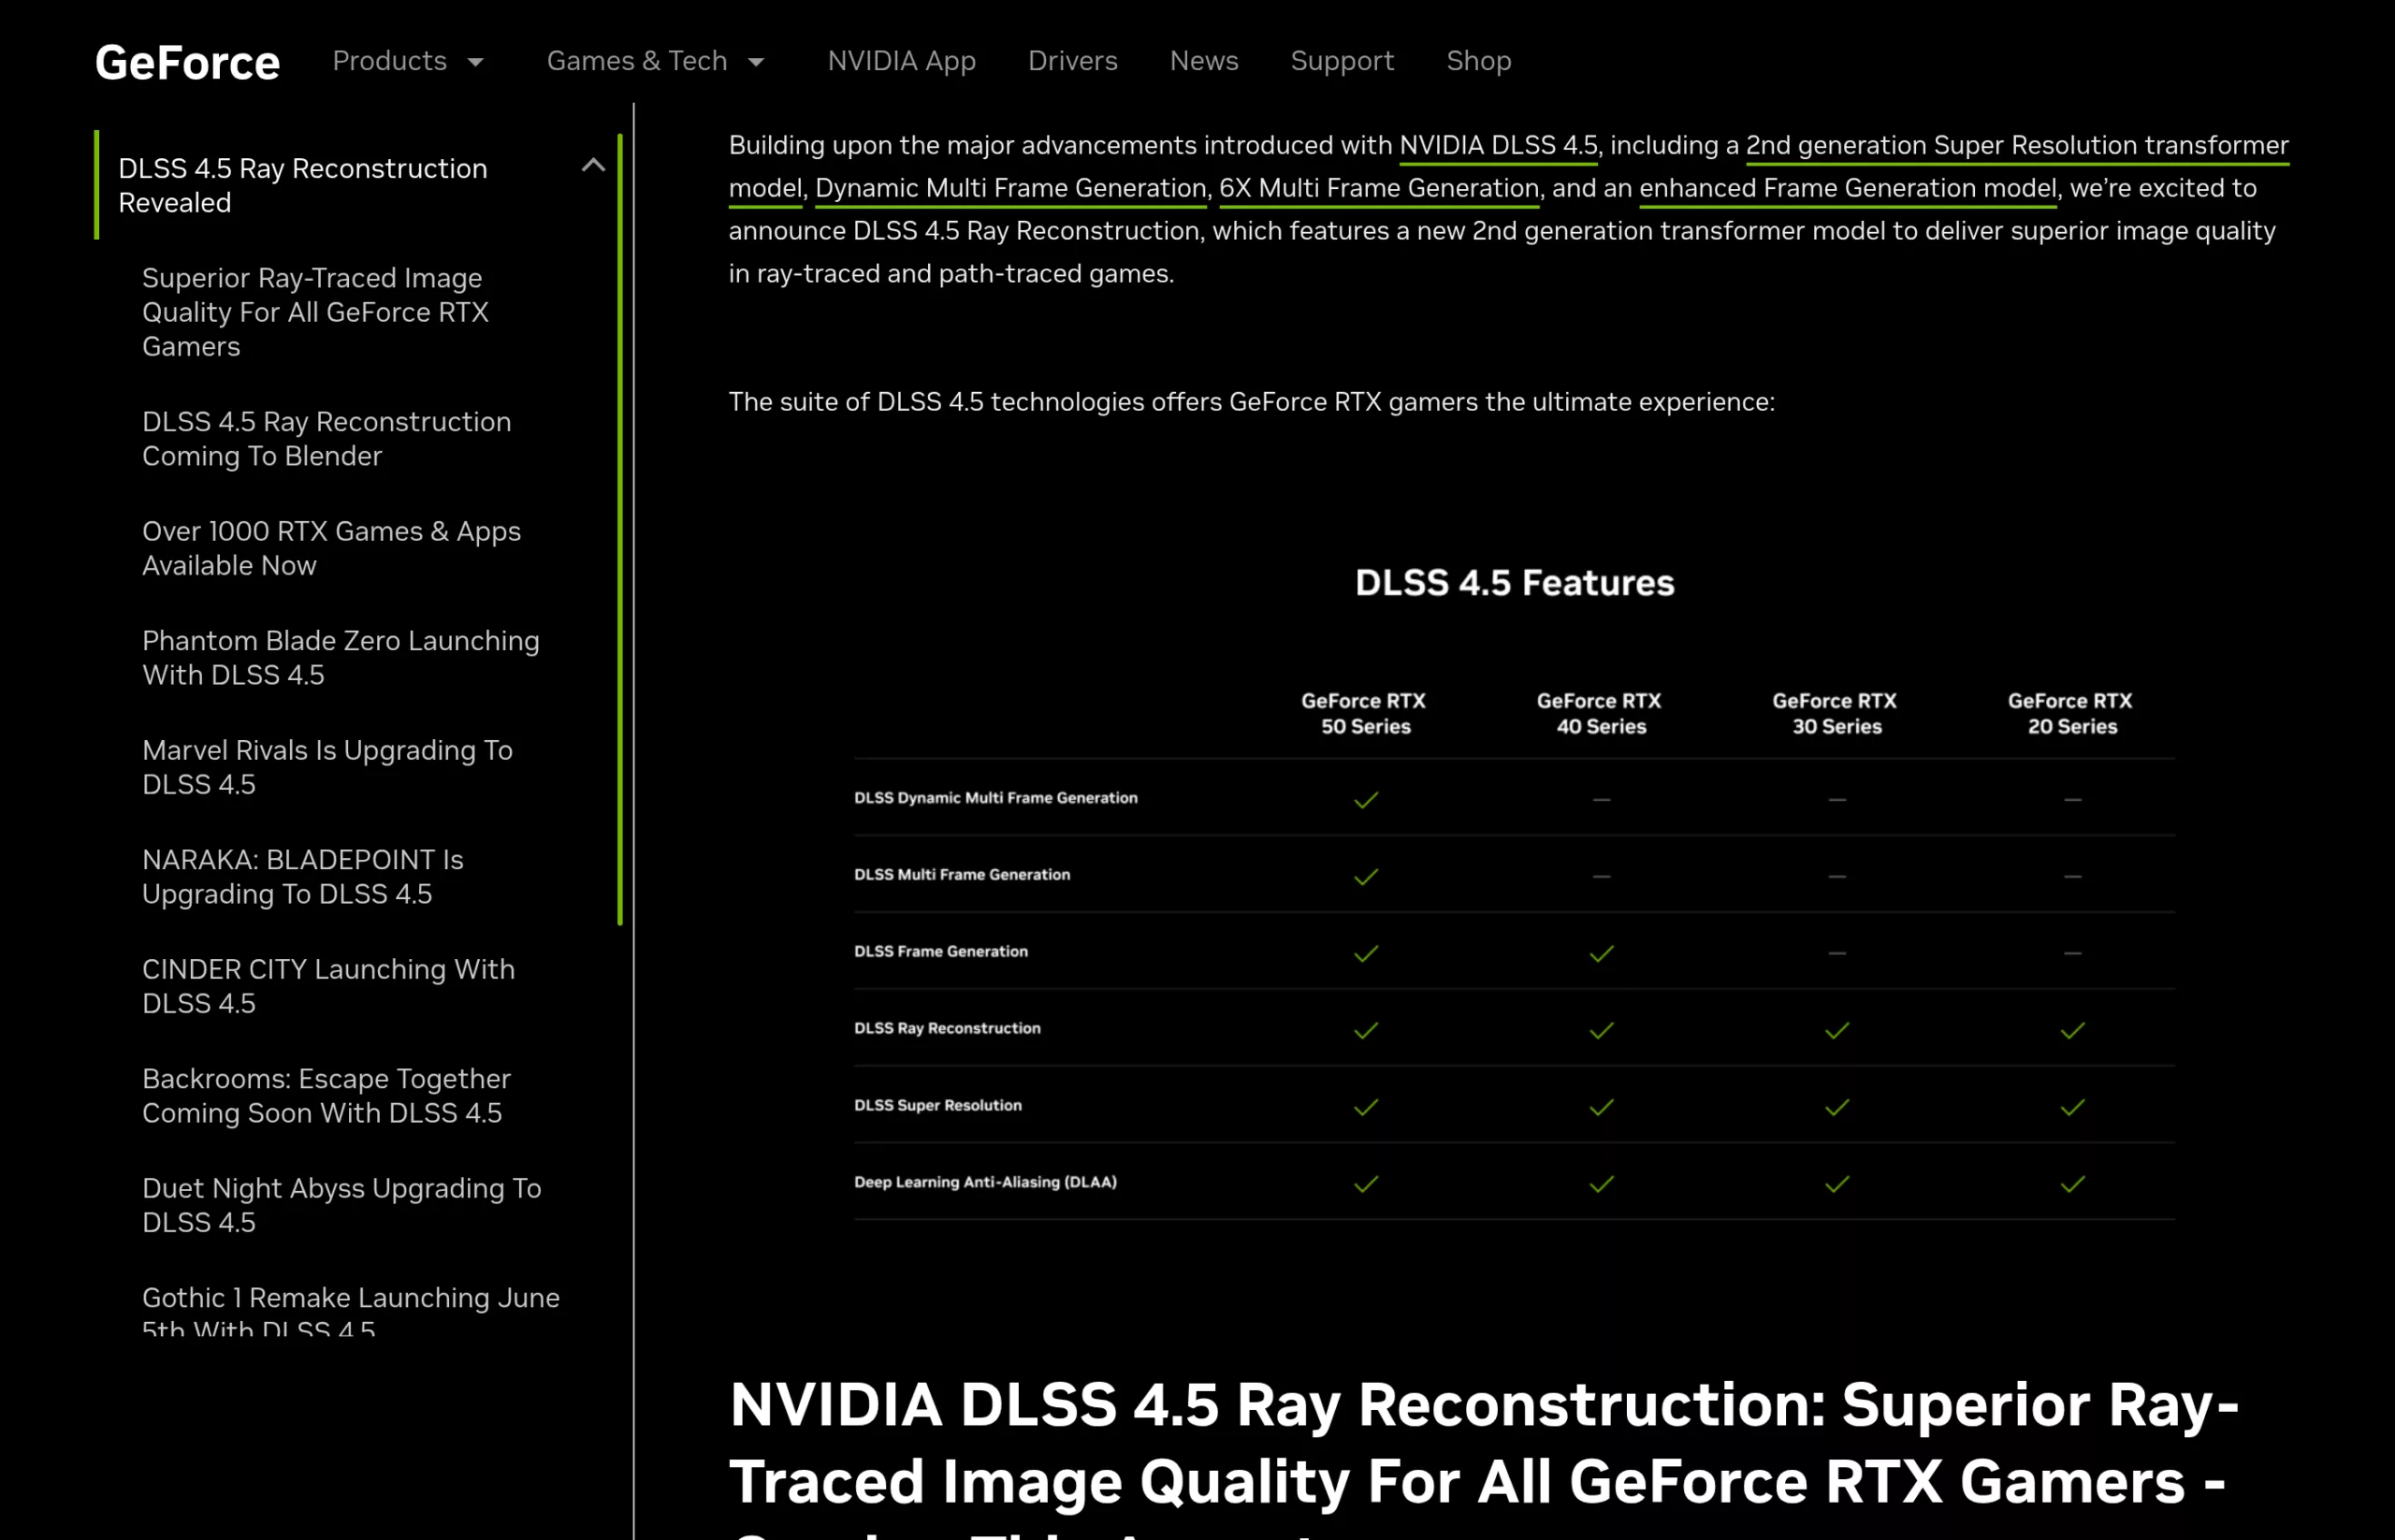Click 20 Series checkmark for Ray Reconstruction
Screen dimensions: 2395x1540
pos(2072,1031)
